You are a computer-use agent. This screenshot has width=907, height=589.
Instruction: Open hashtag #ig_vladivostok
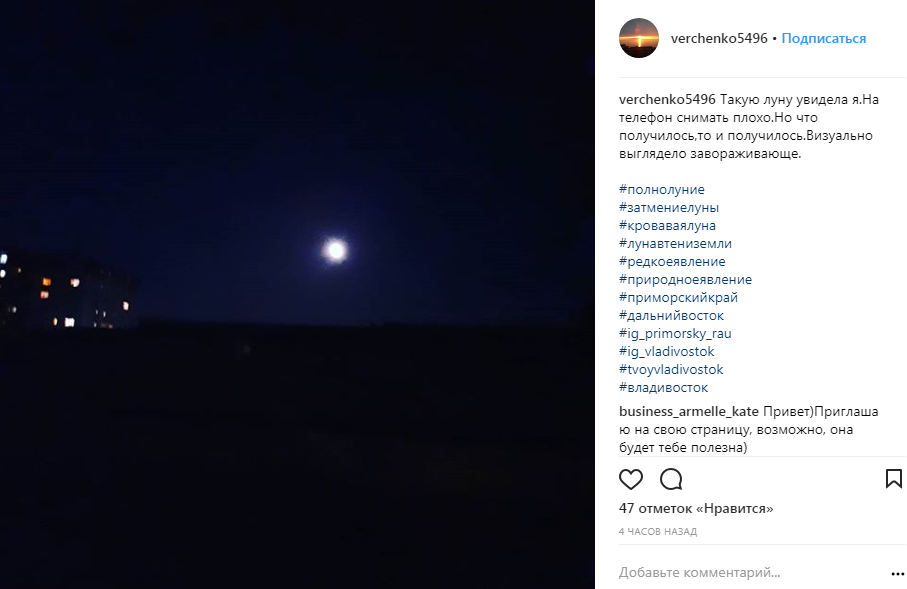(x=666, y=351)
